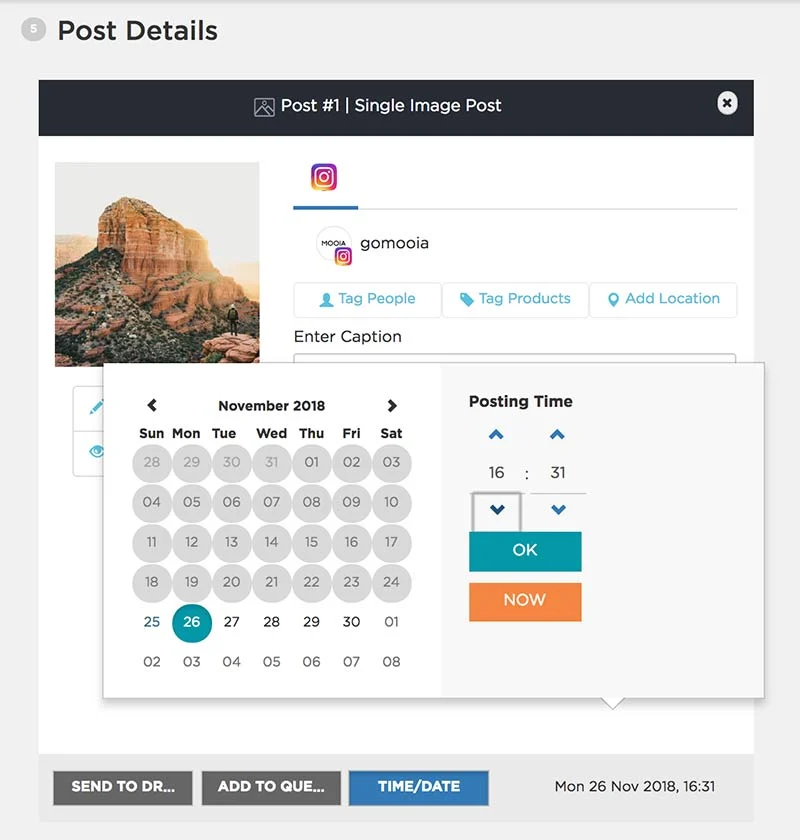This screenshot has width=800, height=840.
Task: Click the red rock post thumbnail
Action: pos(157,263)
